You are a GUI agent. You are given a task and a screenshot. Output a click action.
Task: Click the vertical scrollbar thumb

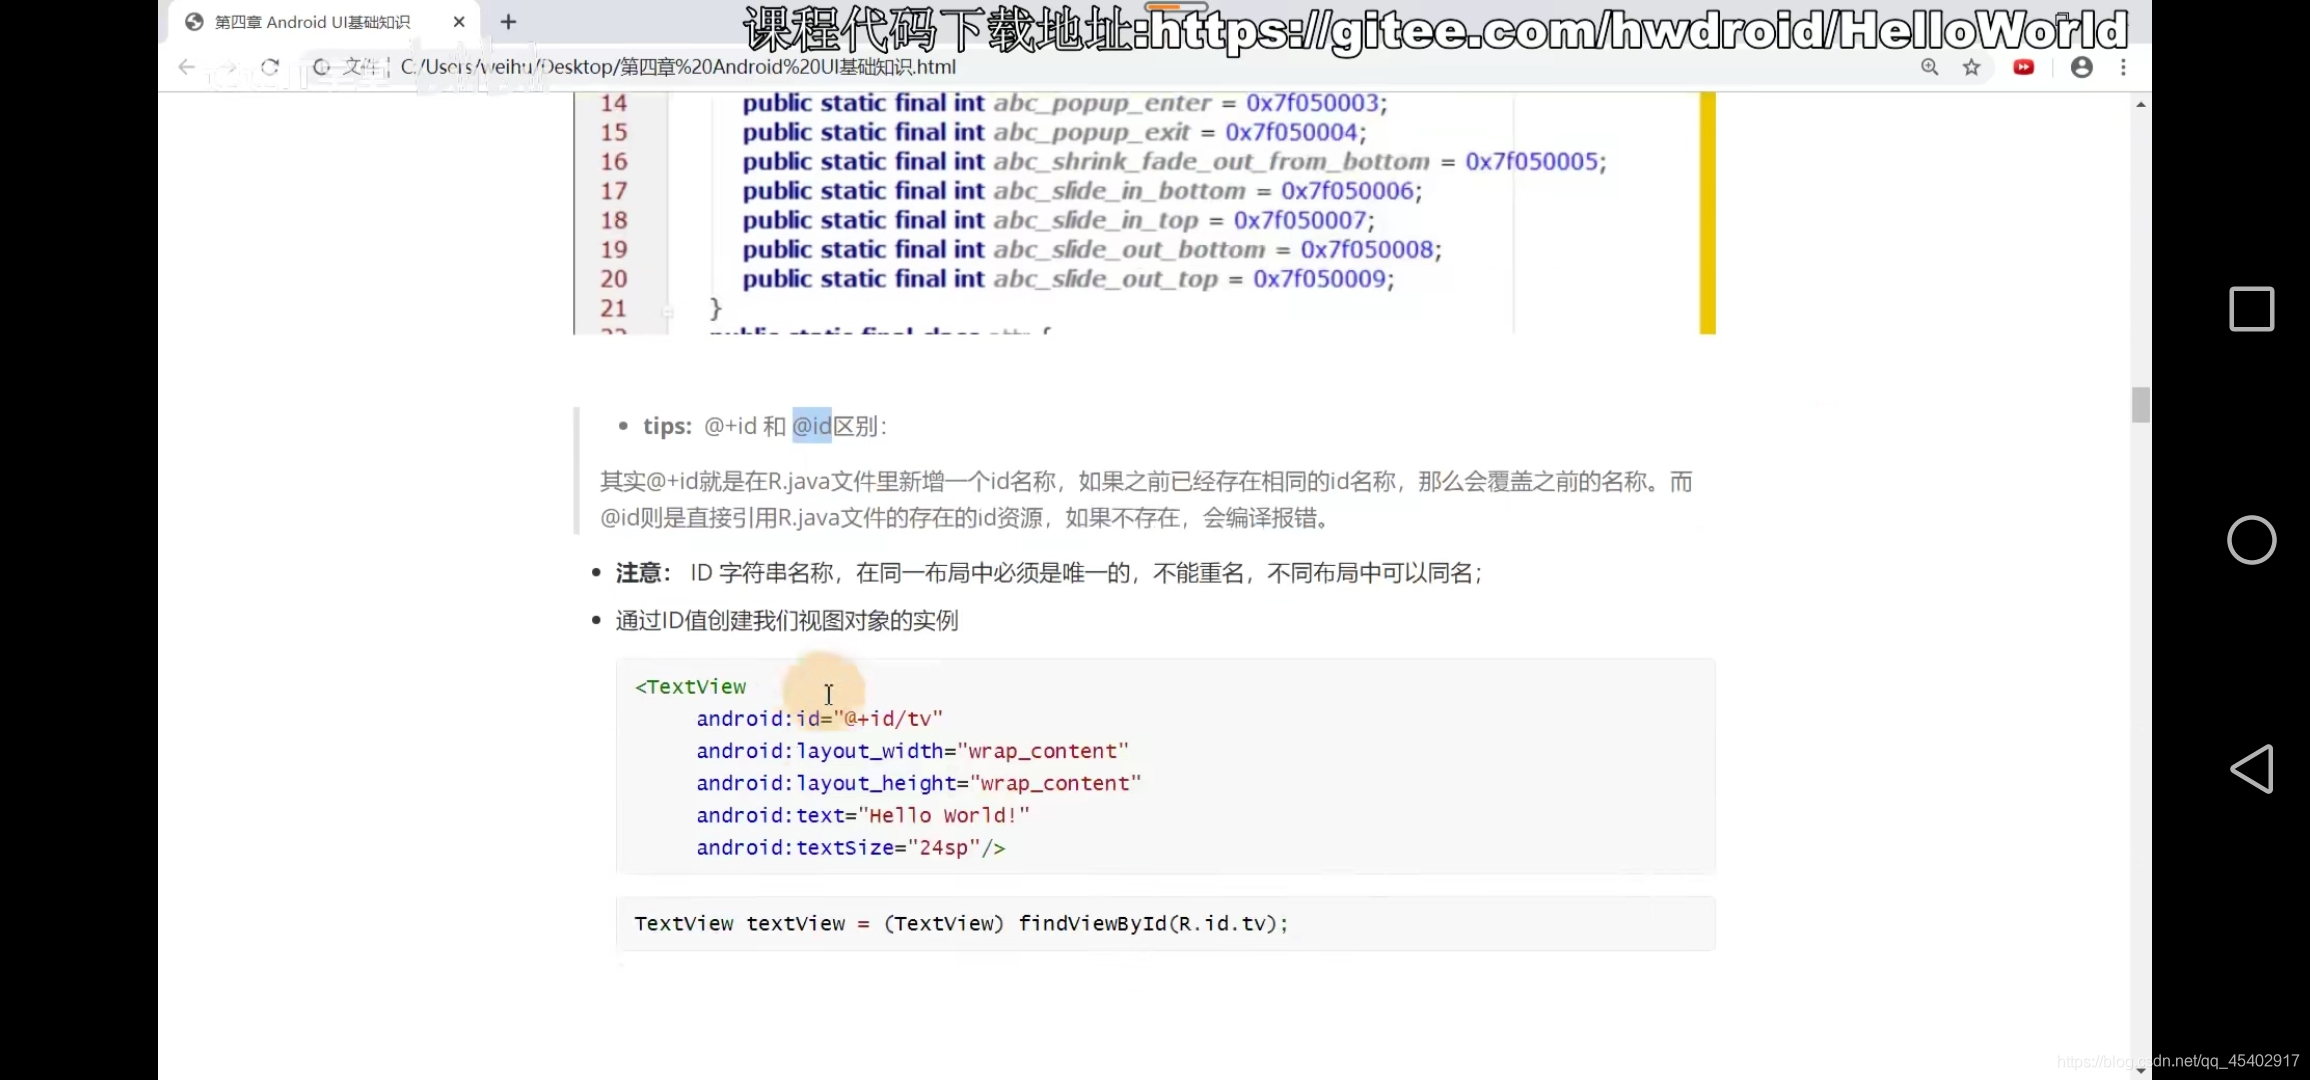2141,405
